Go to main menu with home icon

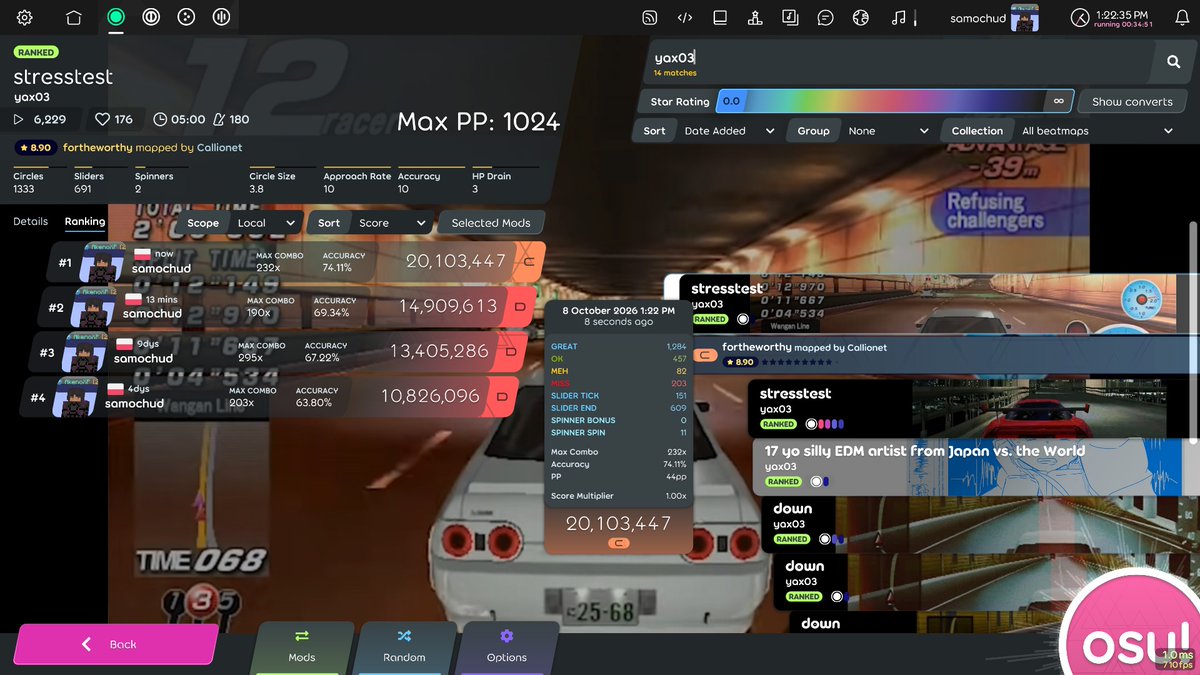coord(73,18)
